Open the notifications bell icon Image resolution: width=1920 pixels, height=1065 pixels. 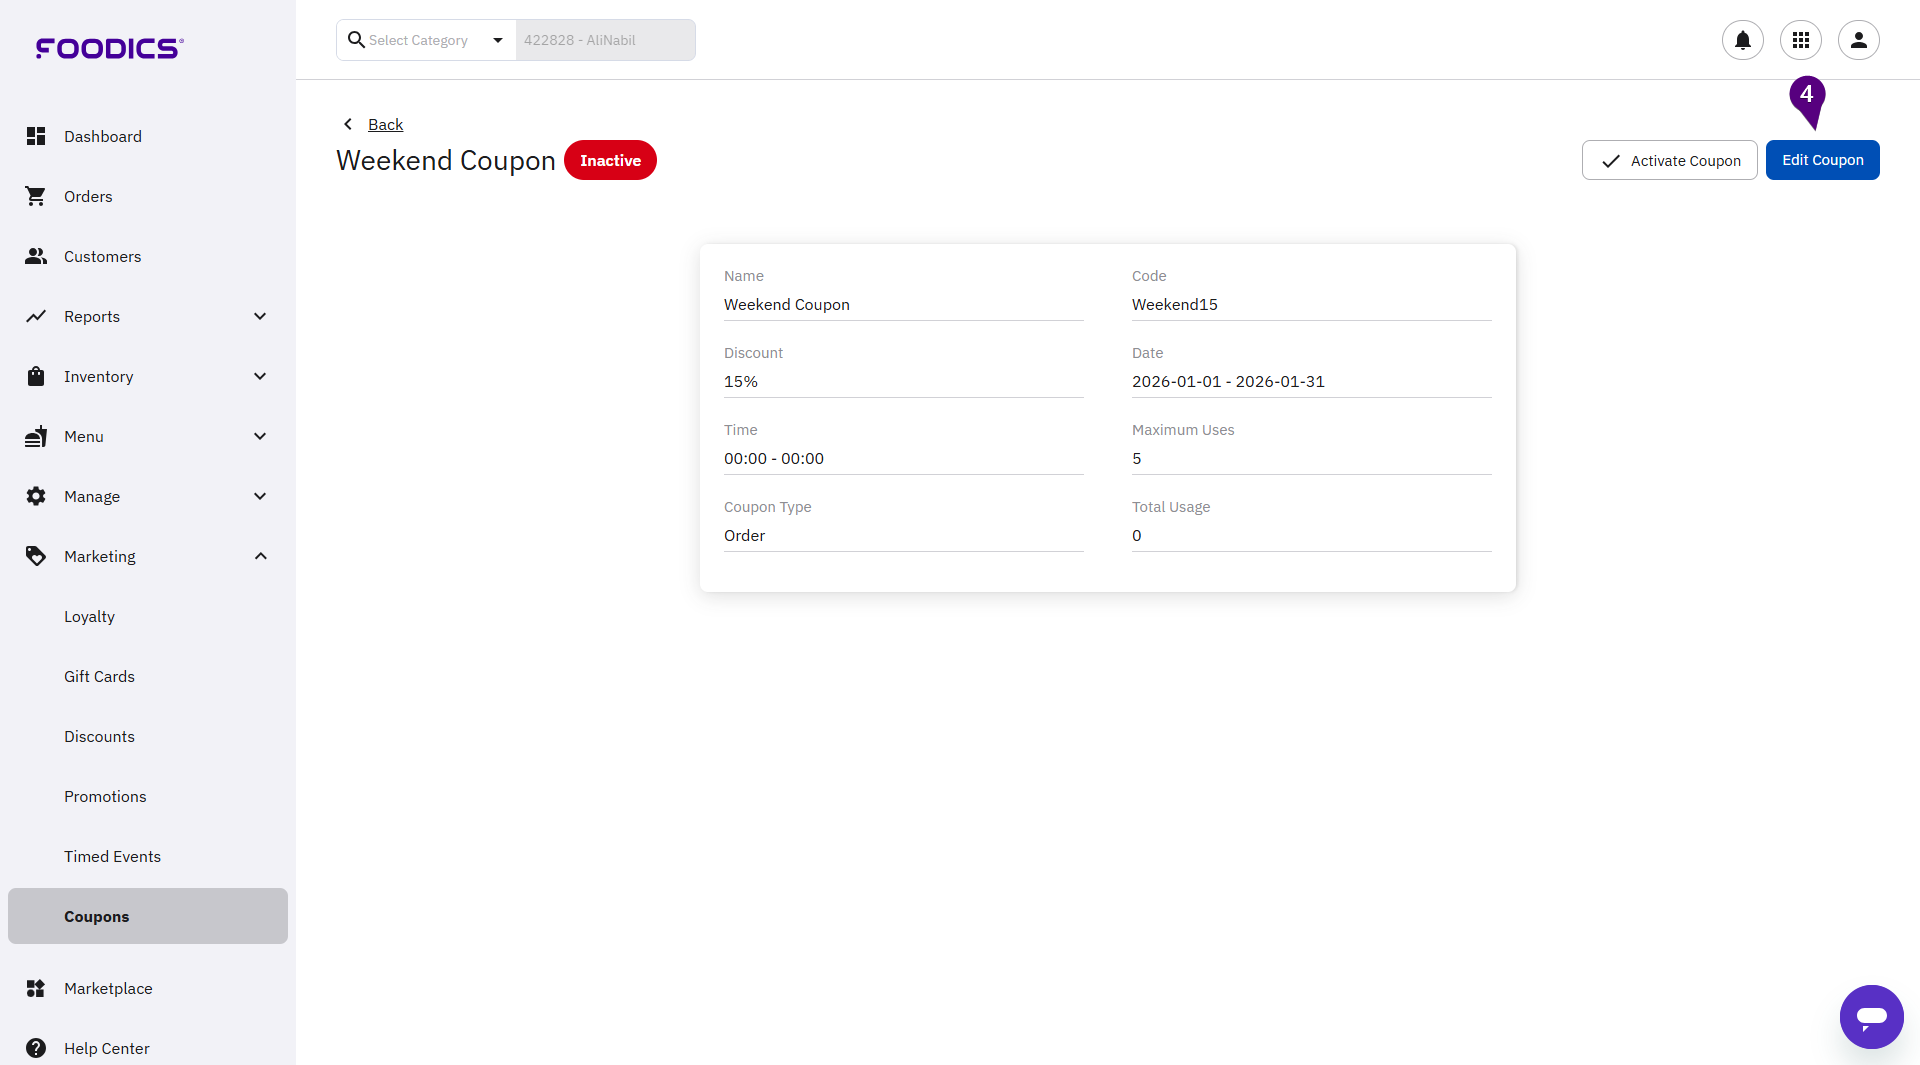pyautogui.click(x=1742, y=40)
